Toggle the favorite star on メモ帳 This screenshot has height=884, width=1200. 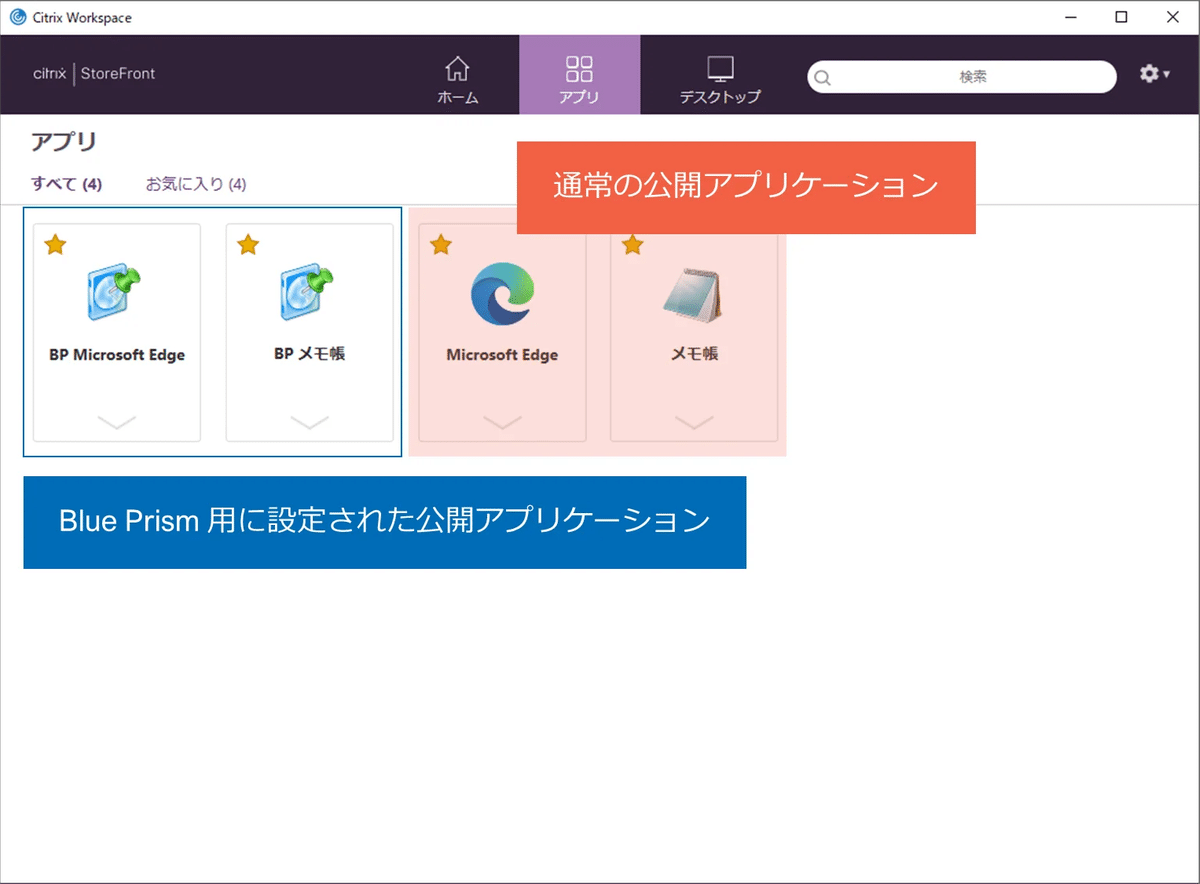pos(632,243)
